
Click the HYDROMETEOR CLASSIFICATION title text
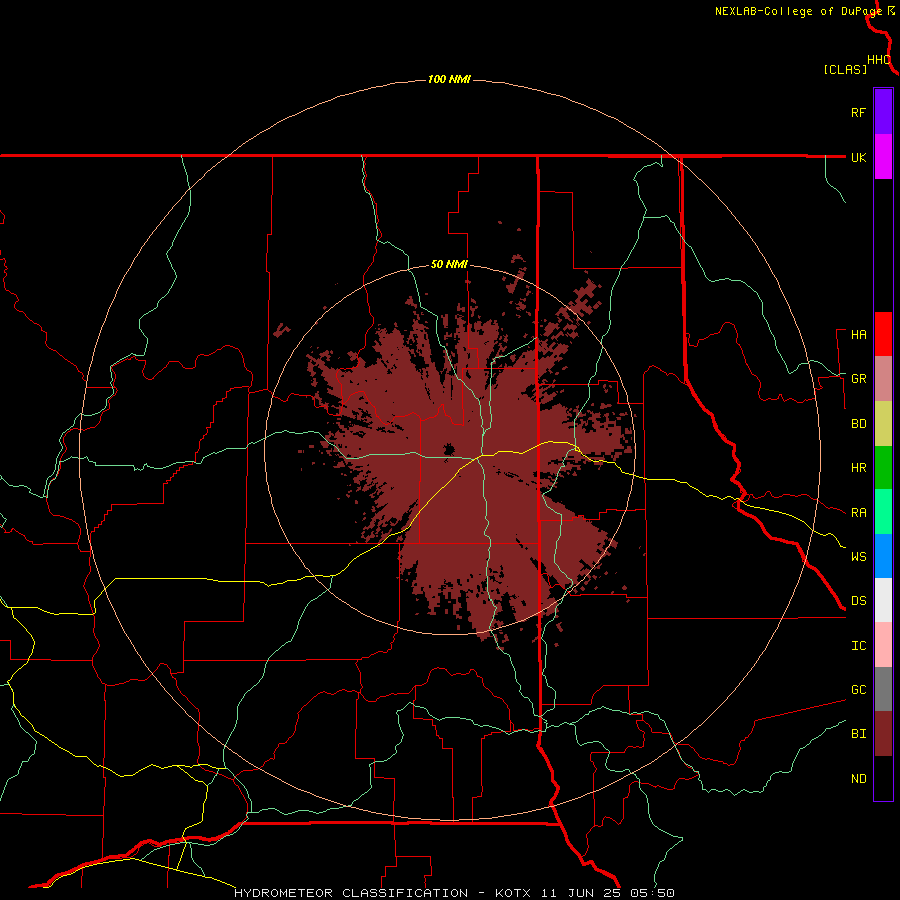[x=351, y=893]
